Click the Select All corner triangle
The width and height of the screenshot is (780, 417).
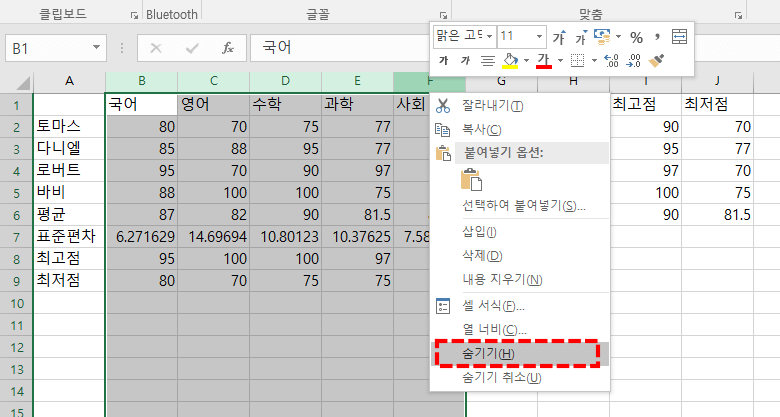(x=21, y=83)
